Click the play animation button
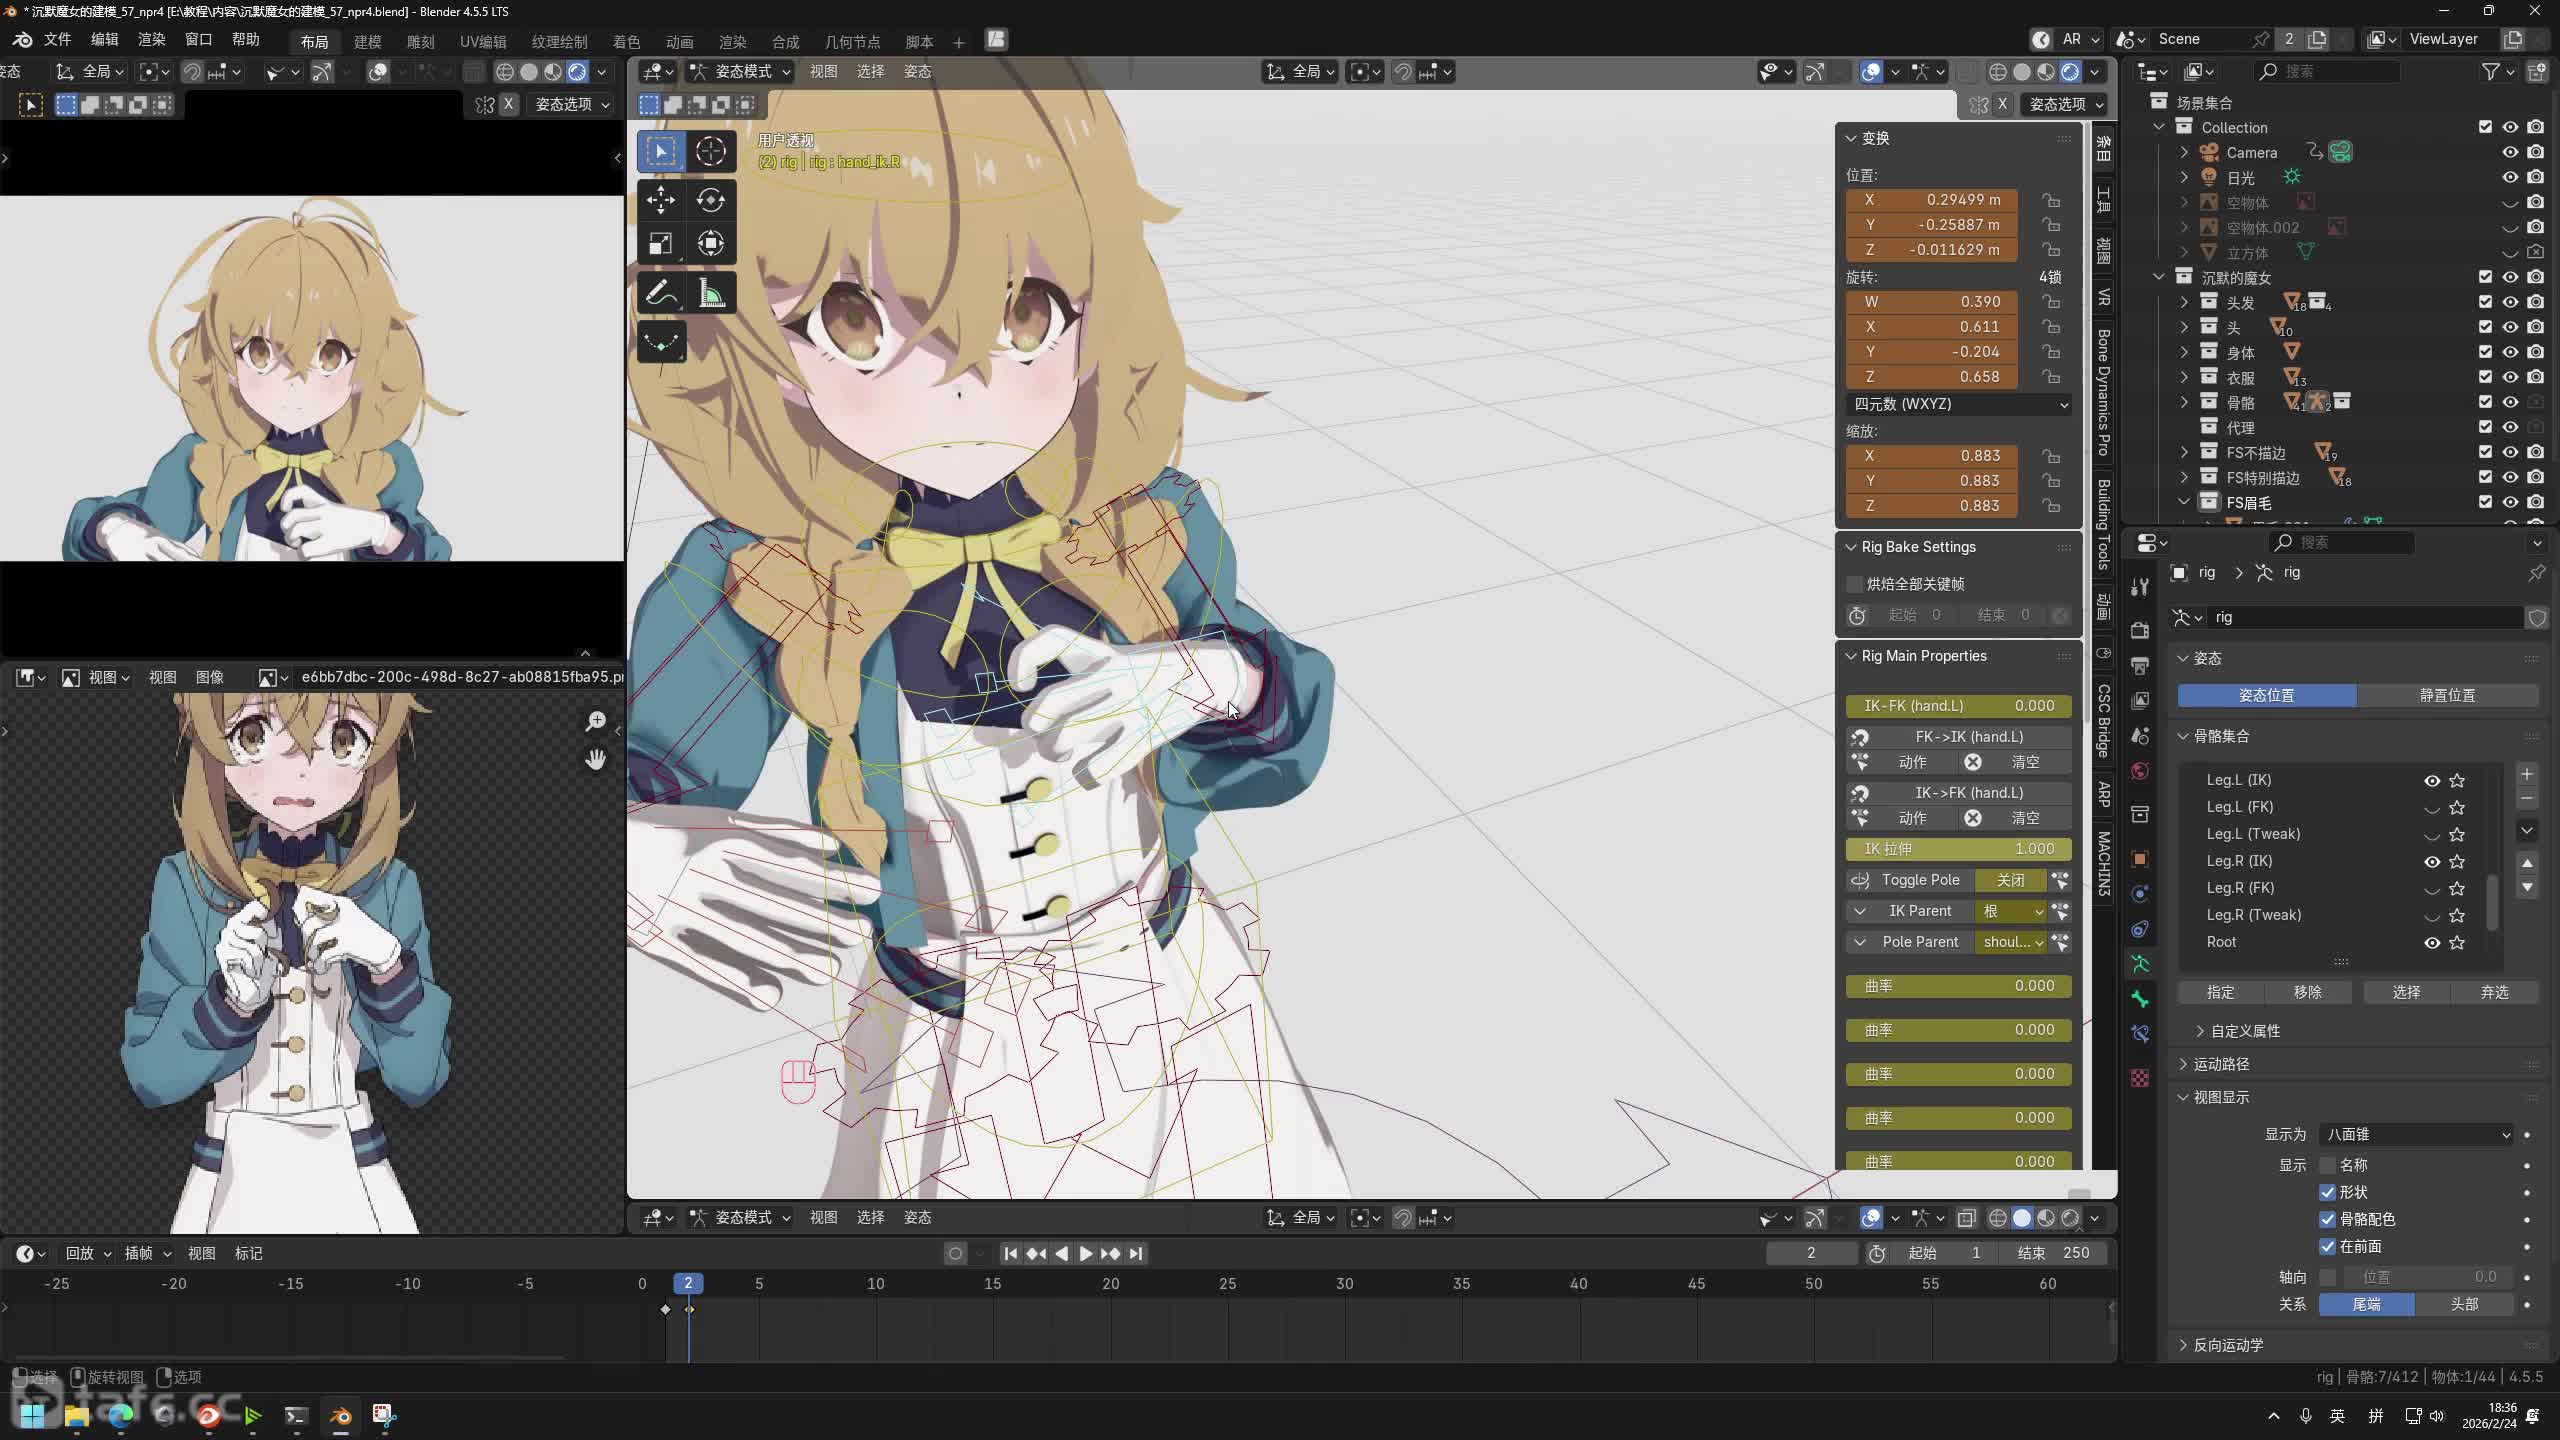Image resolution: width=2560 pixels, height=1440 pixels. pyautogui.click(x=1085, y=1253)
